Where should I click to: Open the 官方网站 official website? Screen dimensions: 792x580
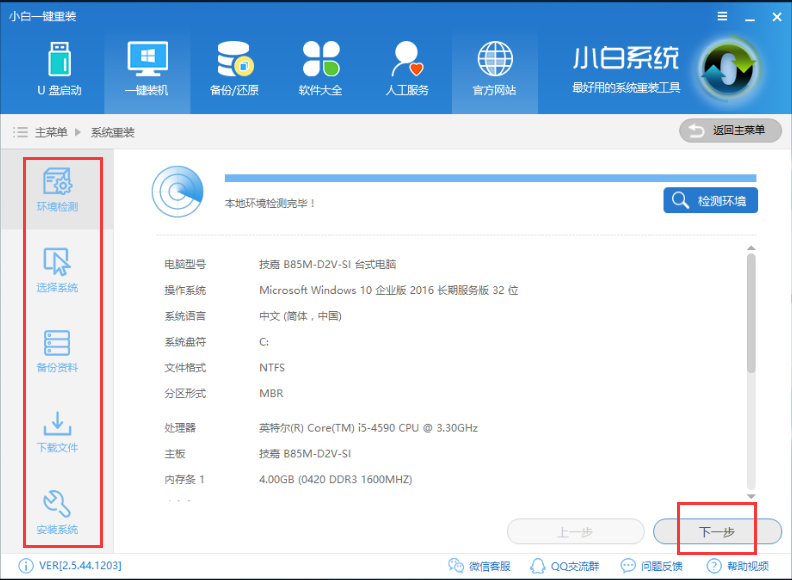point(494,68)
